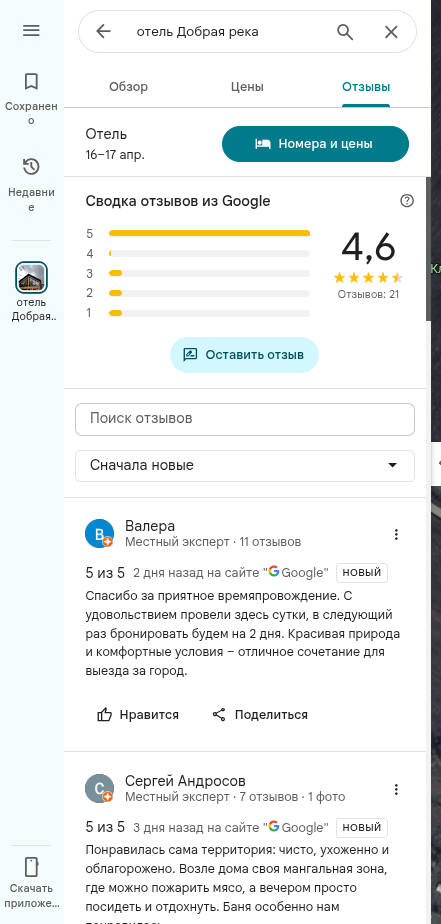Filter reviews by the 2-star bar

coord(209,293)
